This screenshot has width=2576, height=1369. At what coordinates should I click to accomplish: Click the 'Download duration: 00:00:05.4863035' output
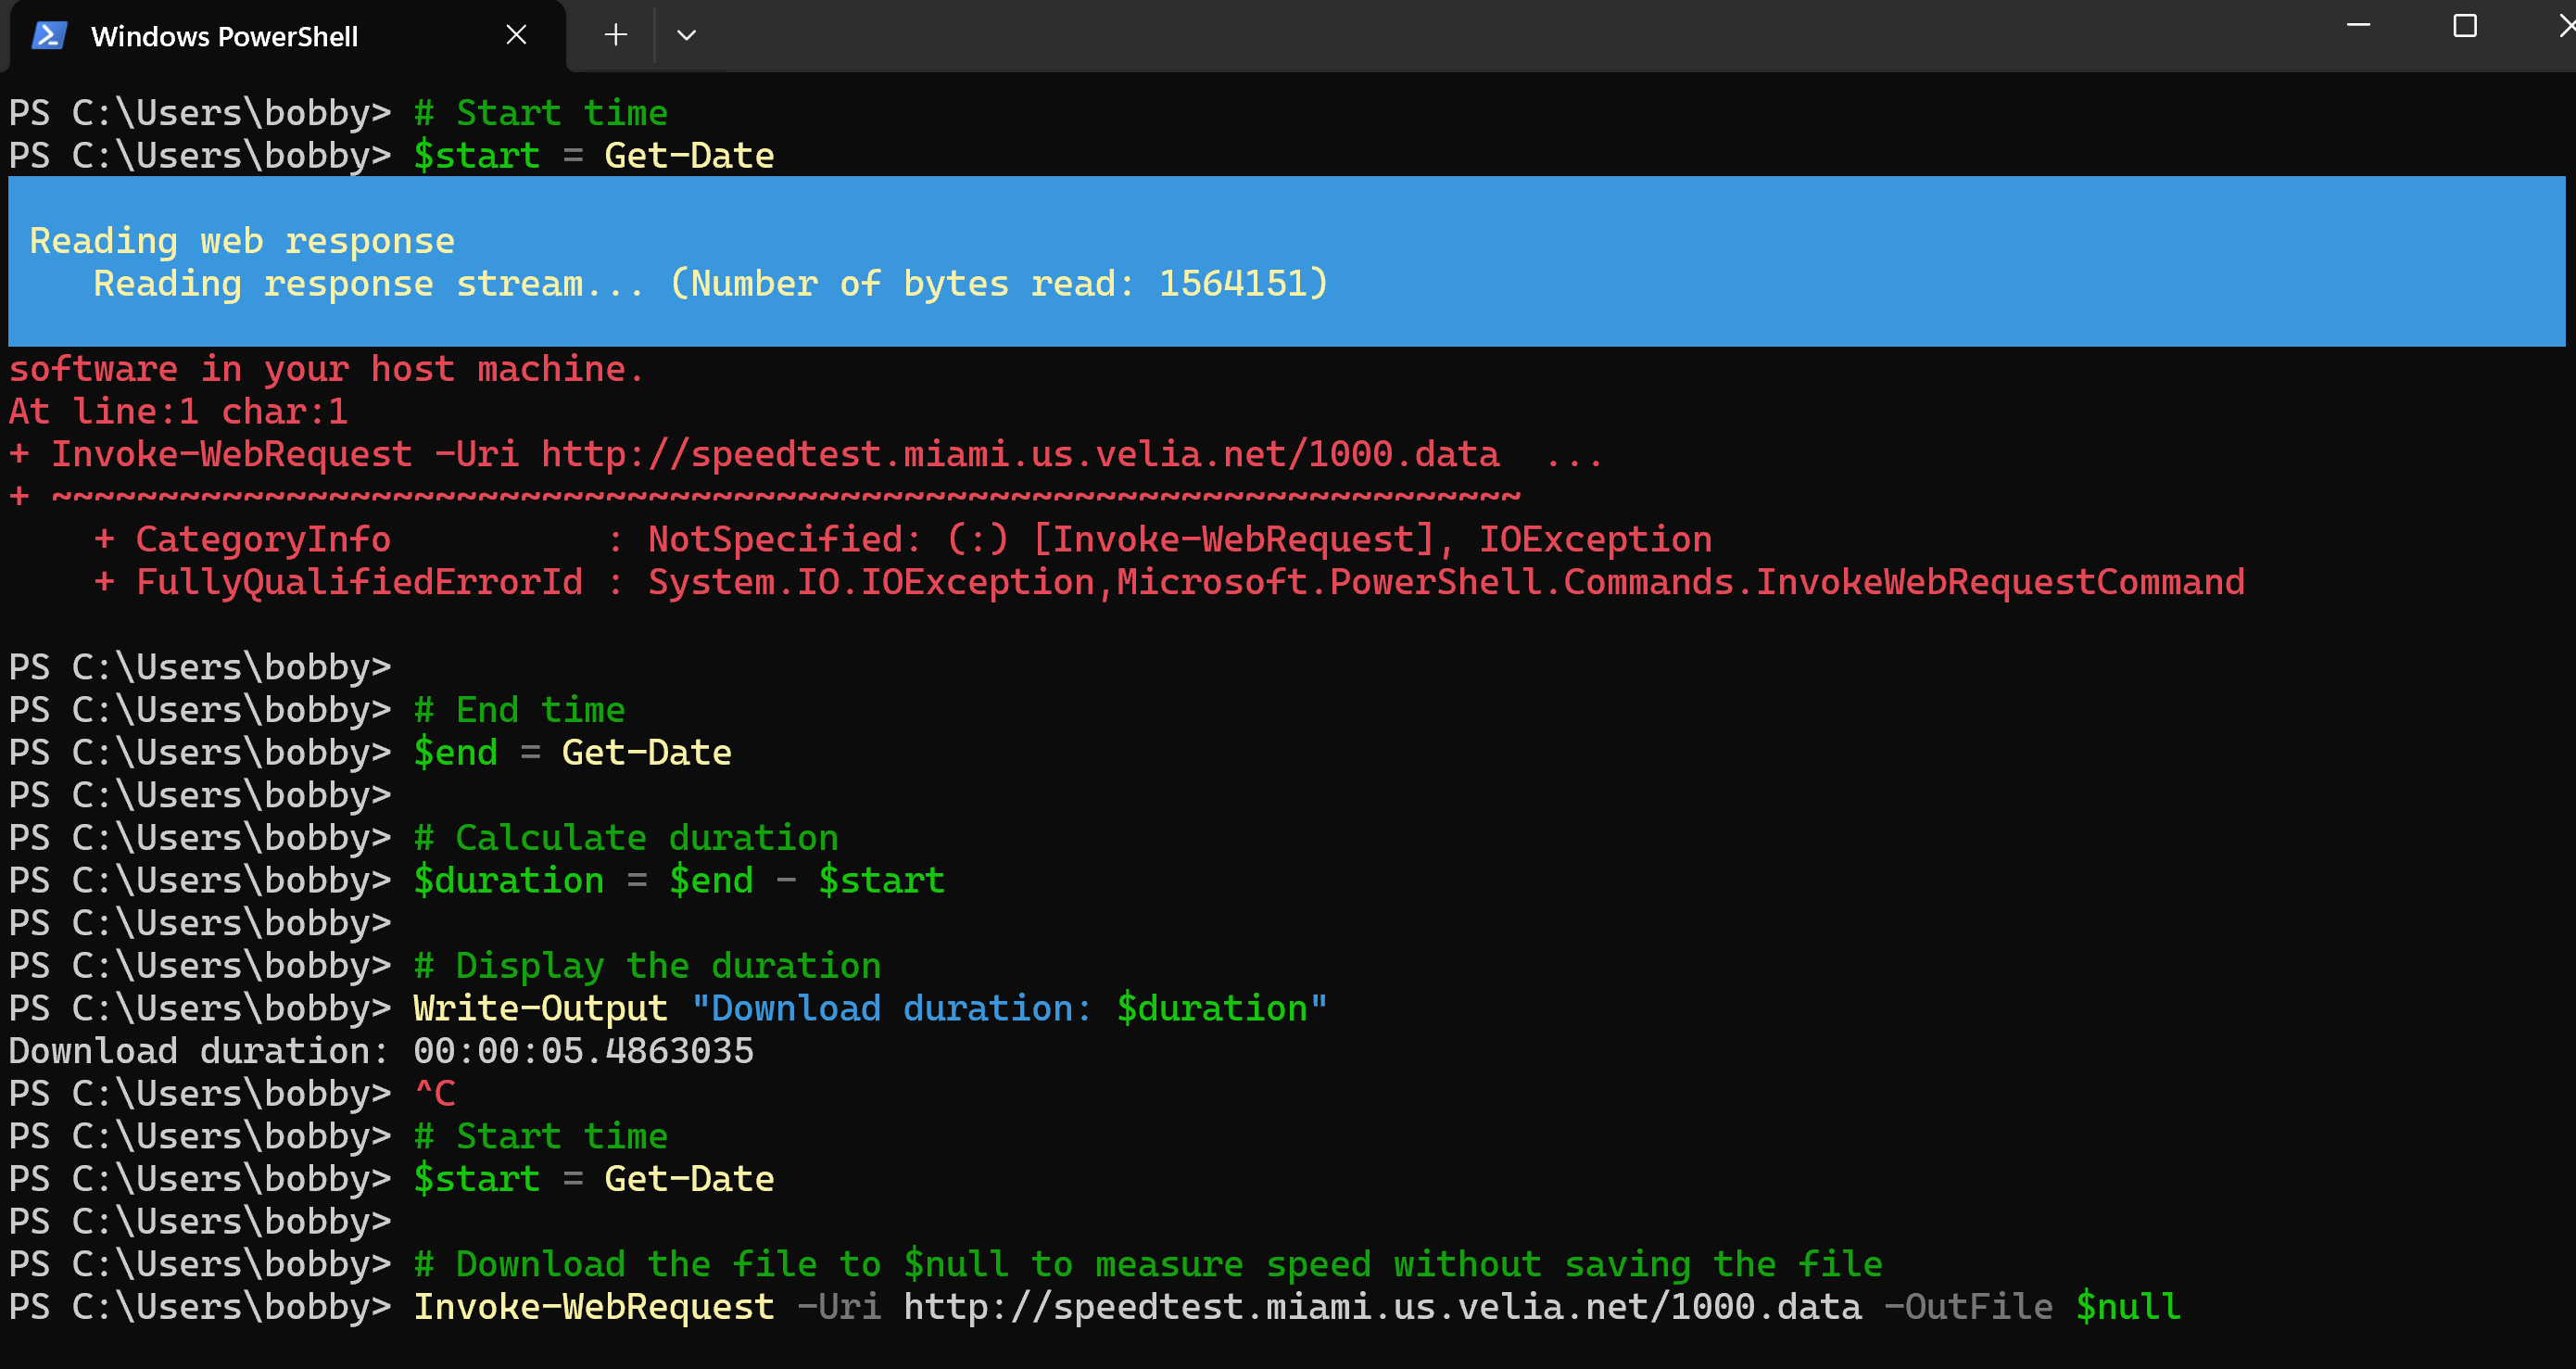[381, 1051]
